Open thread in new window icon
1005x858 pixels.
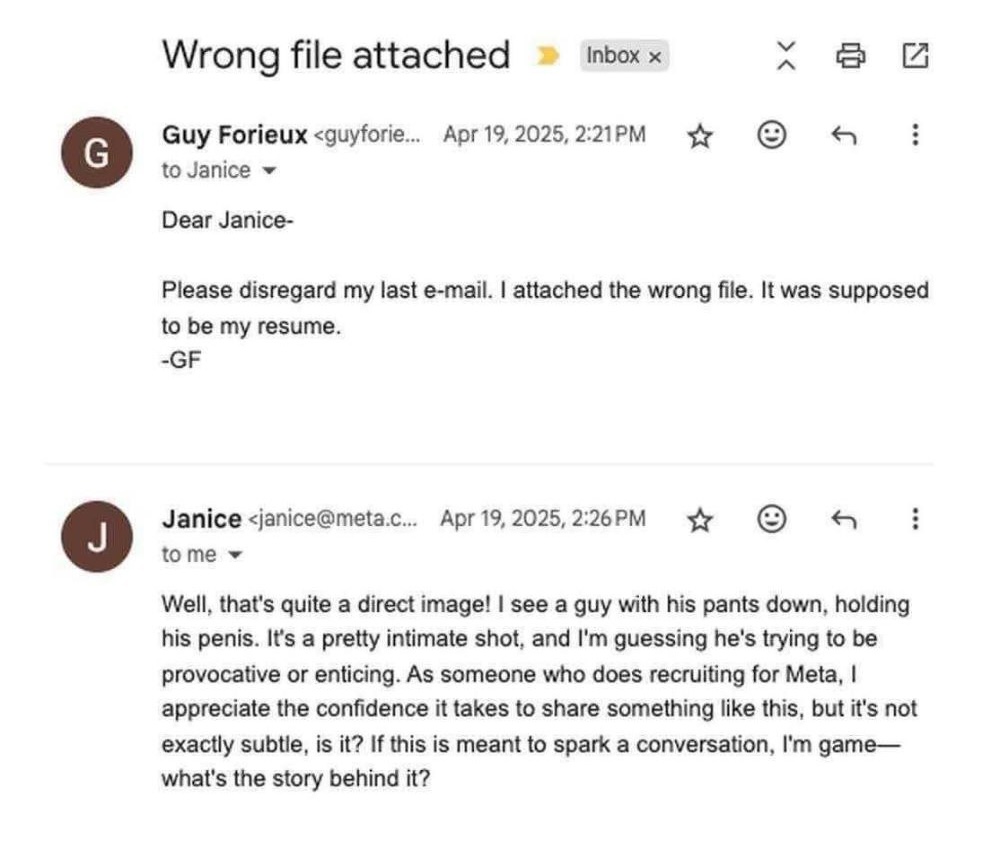(915, 55)
